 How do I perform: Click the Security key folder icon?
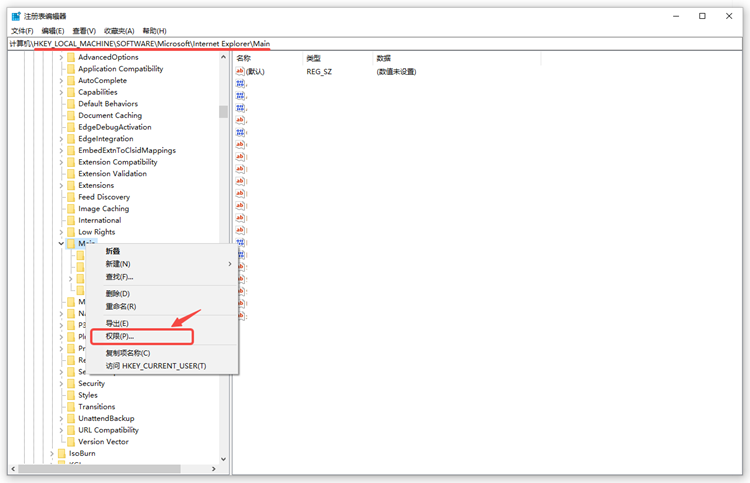pos(71,383)
